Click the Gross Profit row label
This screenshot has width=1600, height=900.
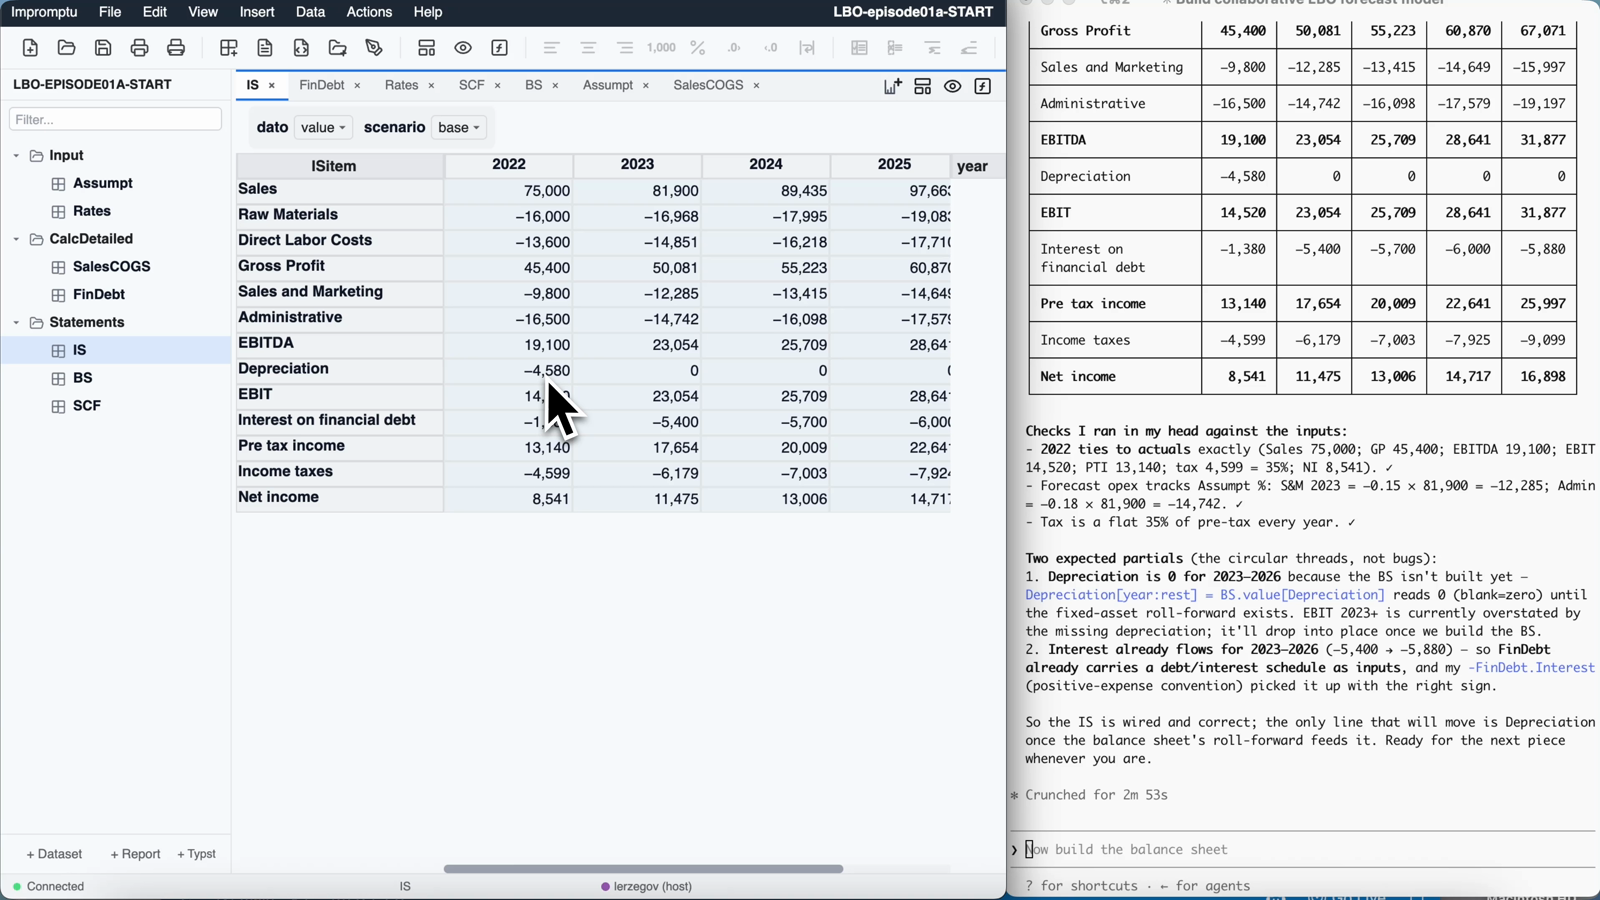281,266
